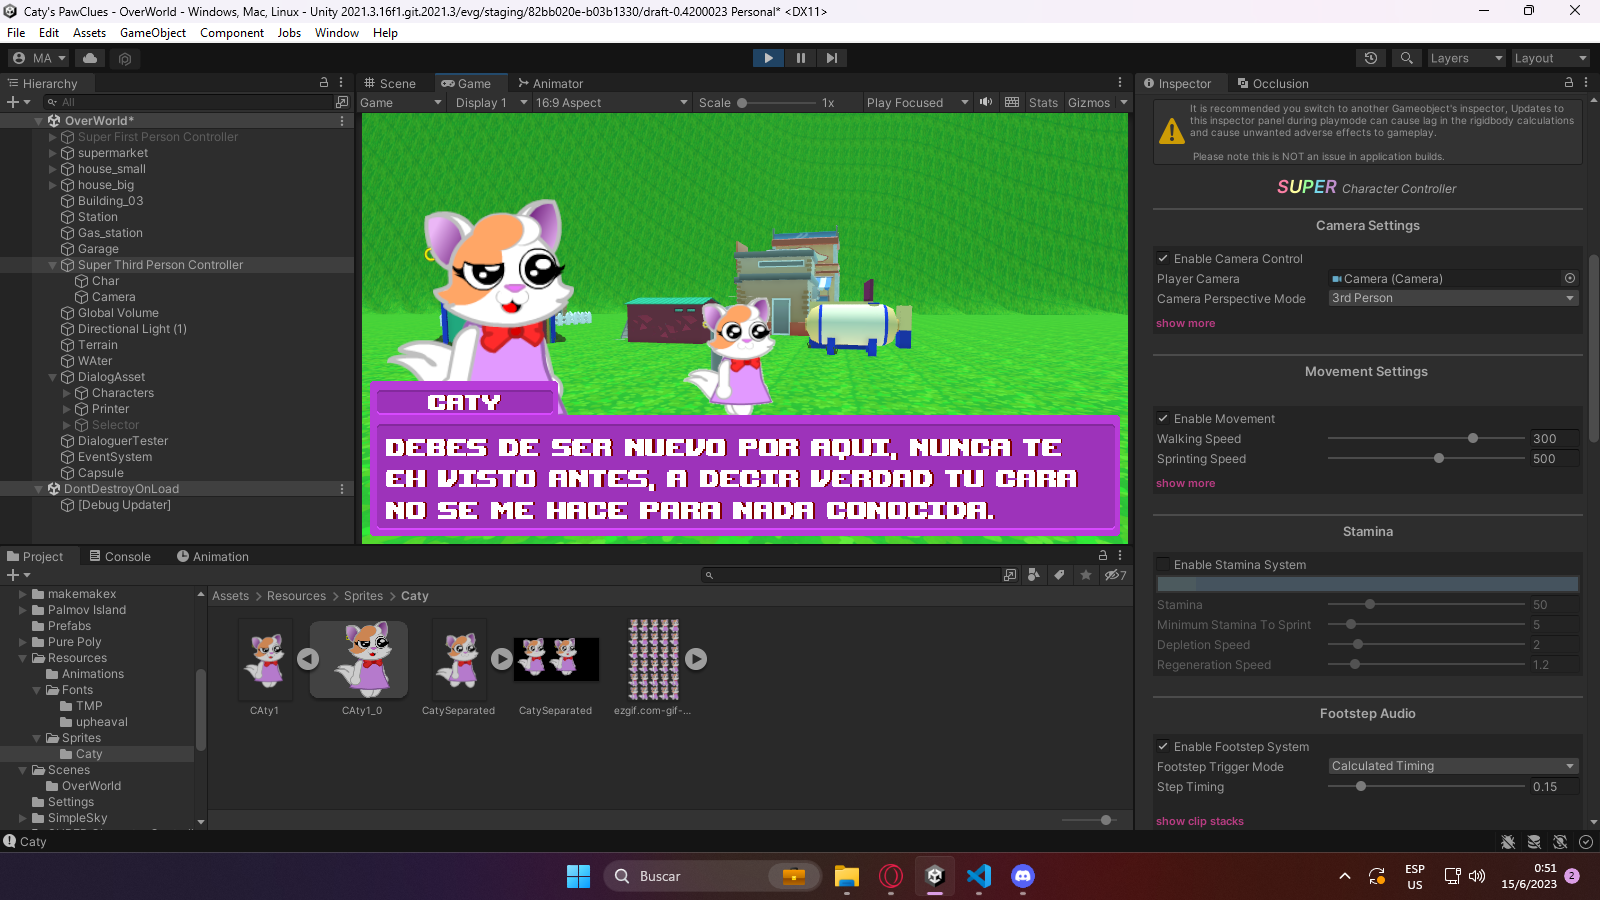Open Camera Perspective Mode dropdown
This screenshot has height=900, width=1600.
[x=1453, y=298]
